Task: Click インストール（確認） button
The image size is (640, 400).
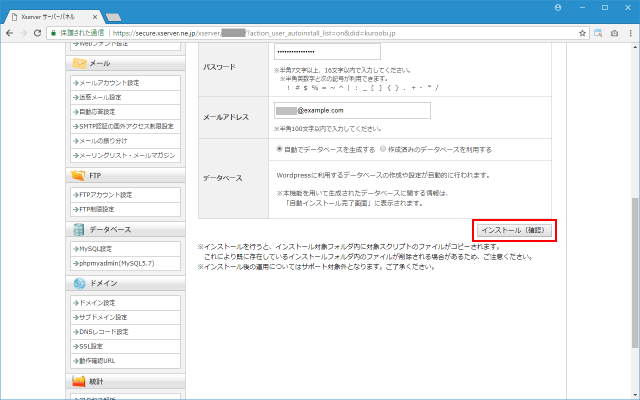Action: (514, 230)
